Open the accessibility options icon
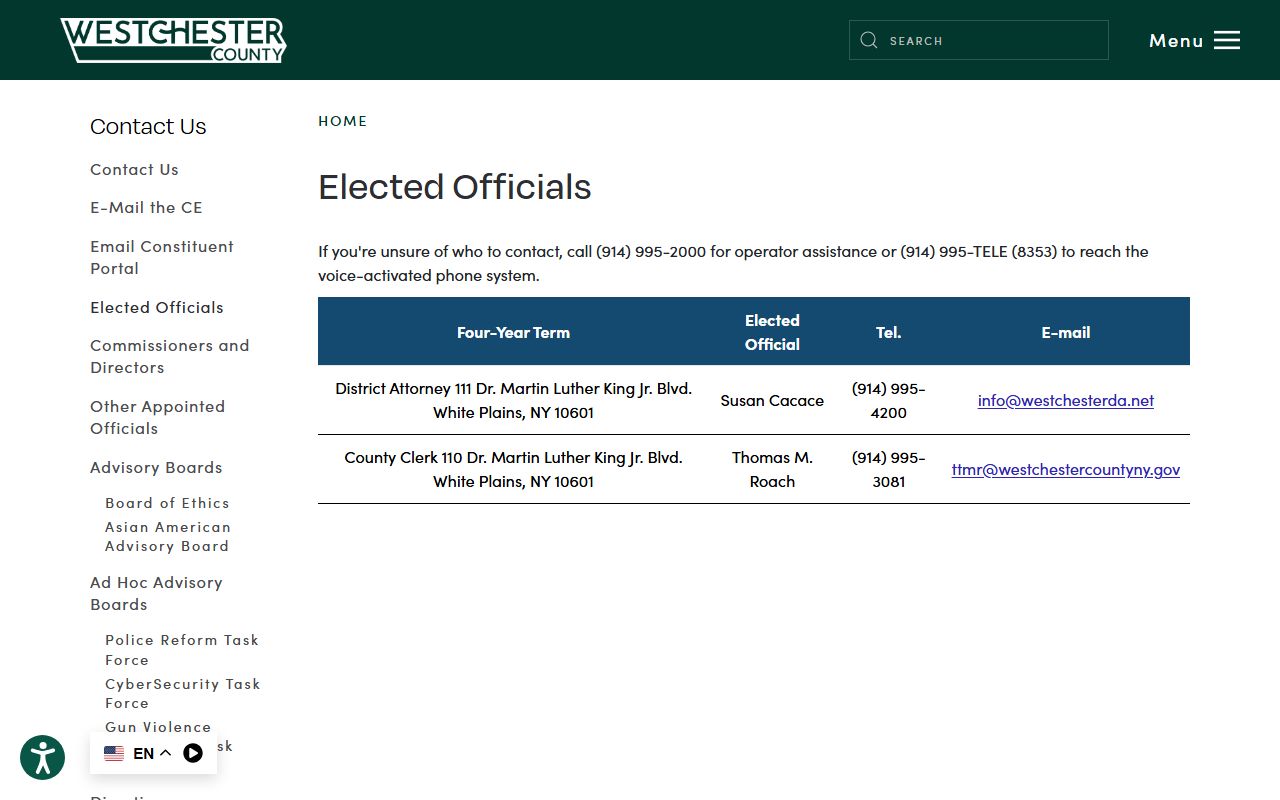 click(42, 757)
